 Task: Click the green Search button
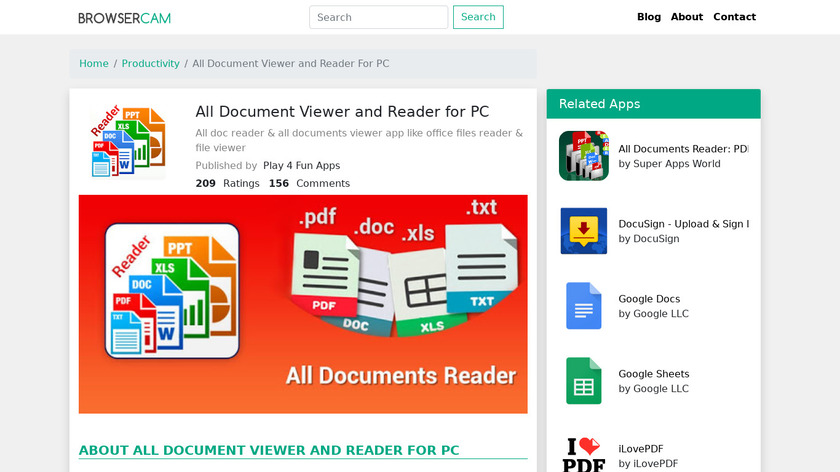tap(478, 17)
